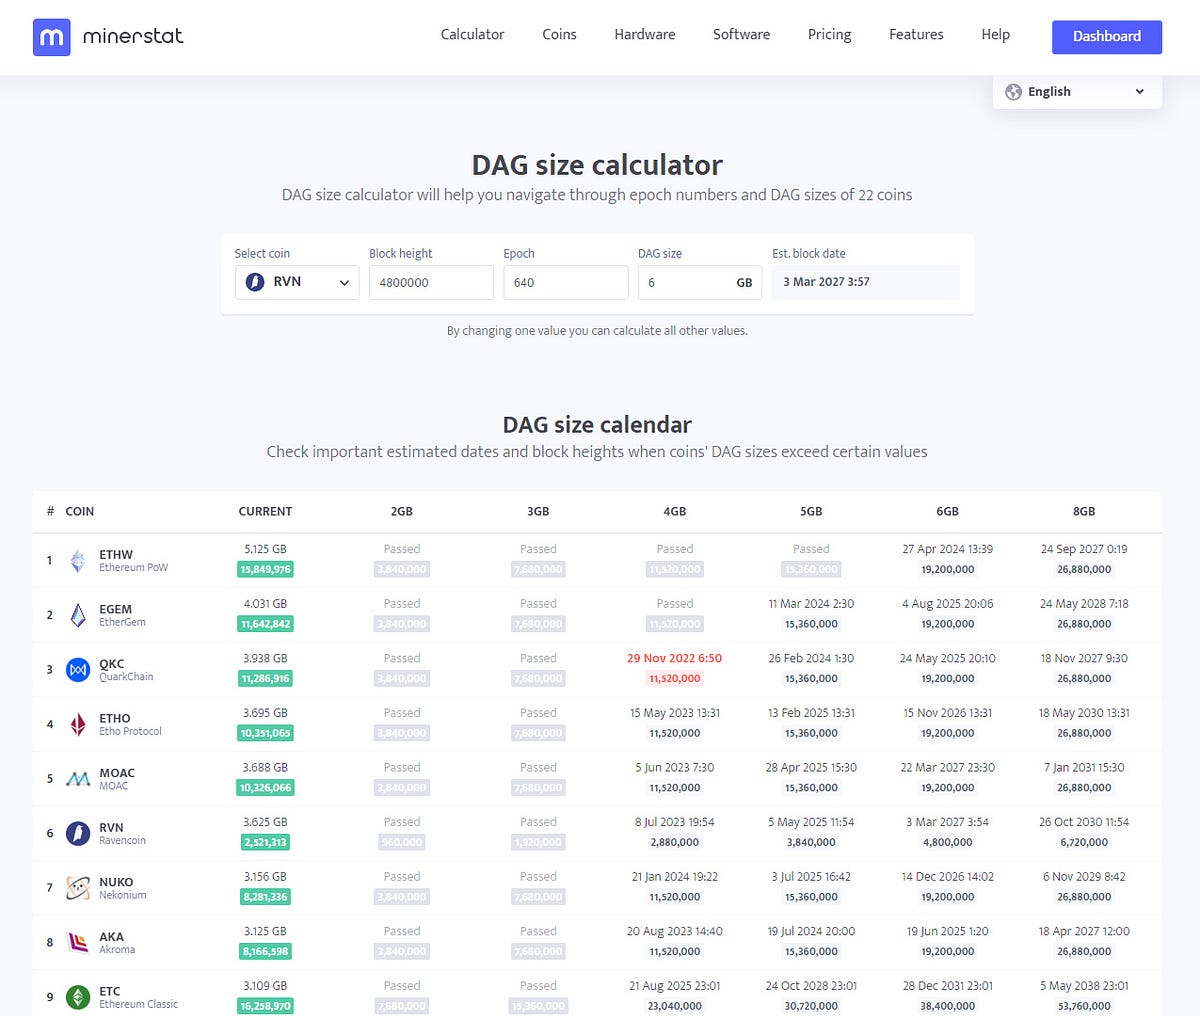The width and height of the screenshot is (1200, 1016).
Task: Go to the Pricing page
Action: click(x=829, y=34)
